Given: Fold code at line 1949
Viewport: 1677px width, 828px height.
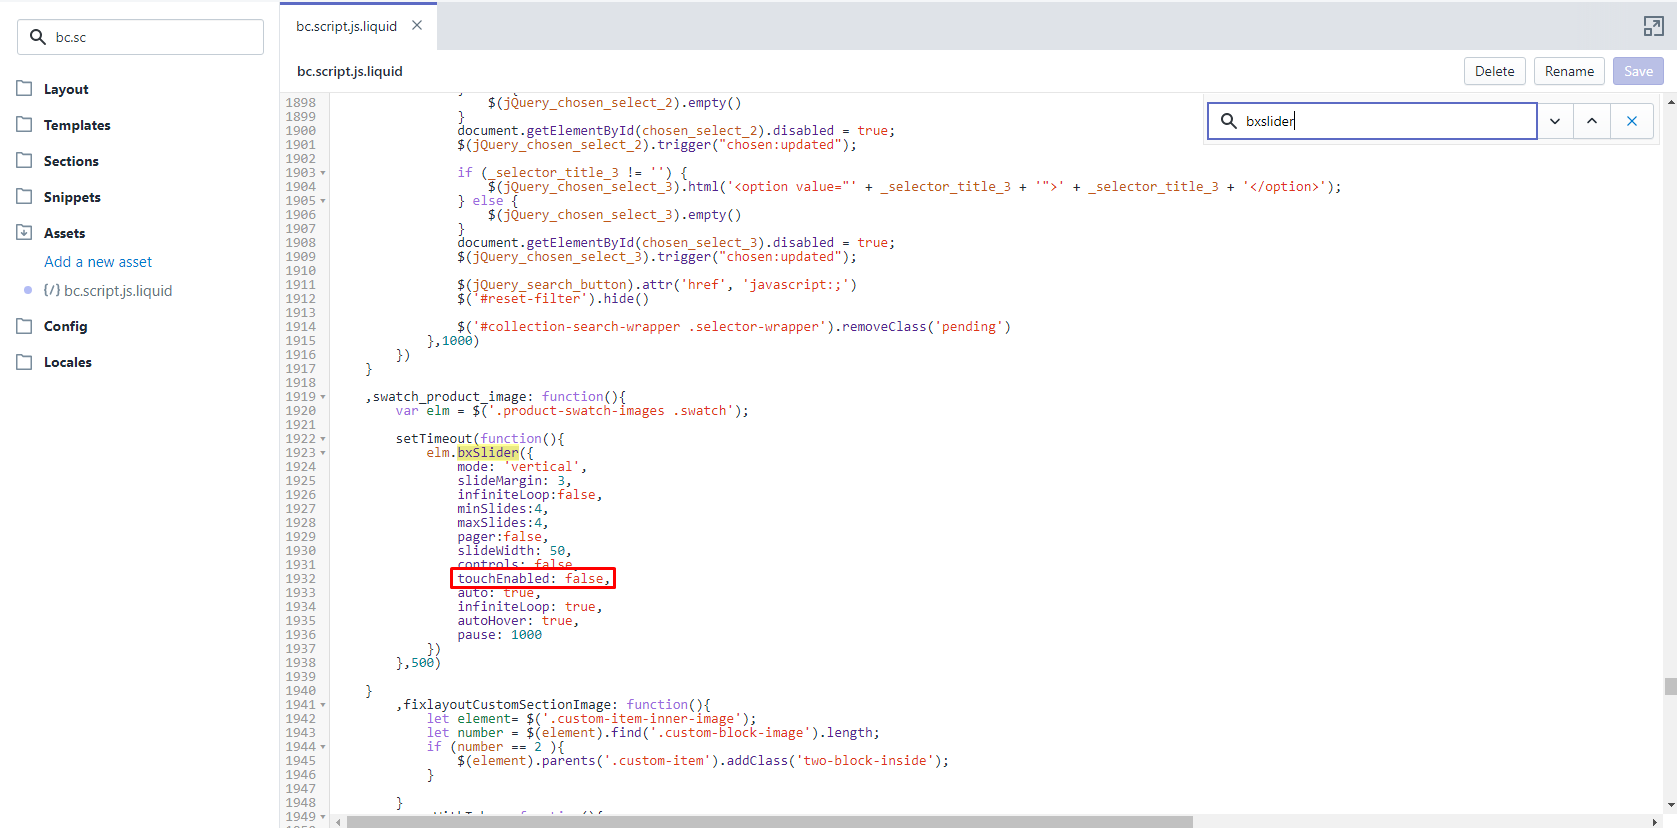Looking at the screenshot, I should pos(323,817).
